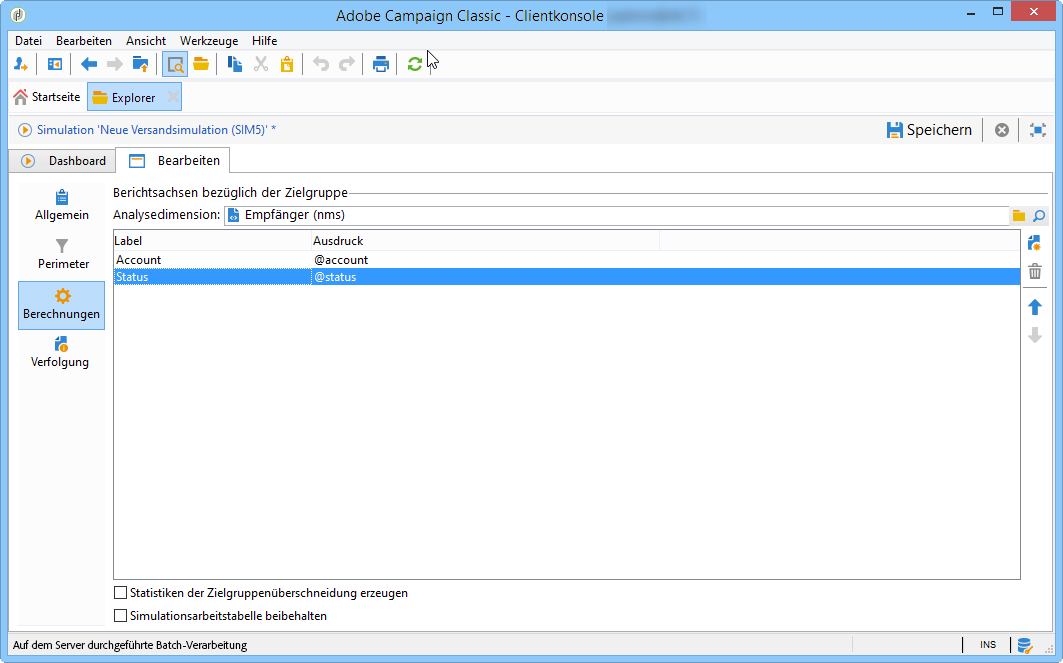Toggle full-screen view icon next to Speichern

click(x=1038, y=130)
